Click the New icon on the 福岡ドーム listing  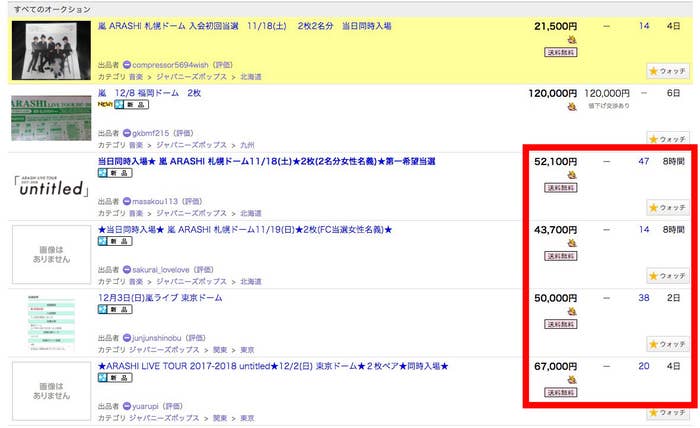[x=105, y=104]
